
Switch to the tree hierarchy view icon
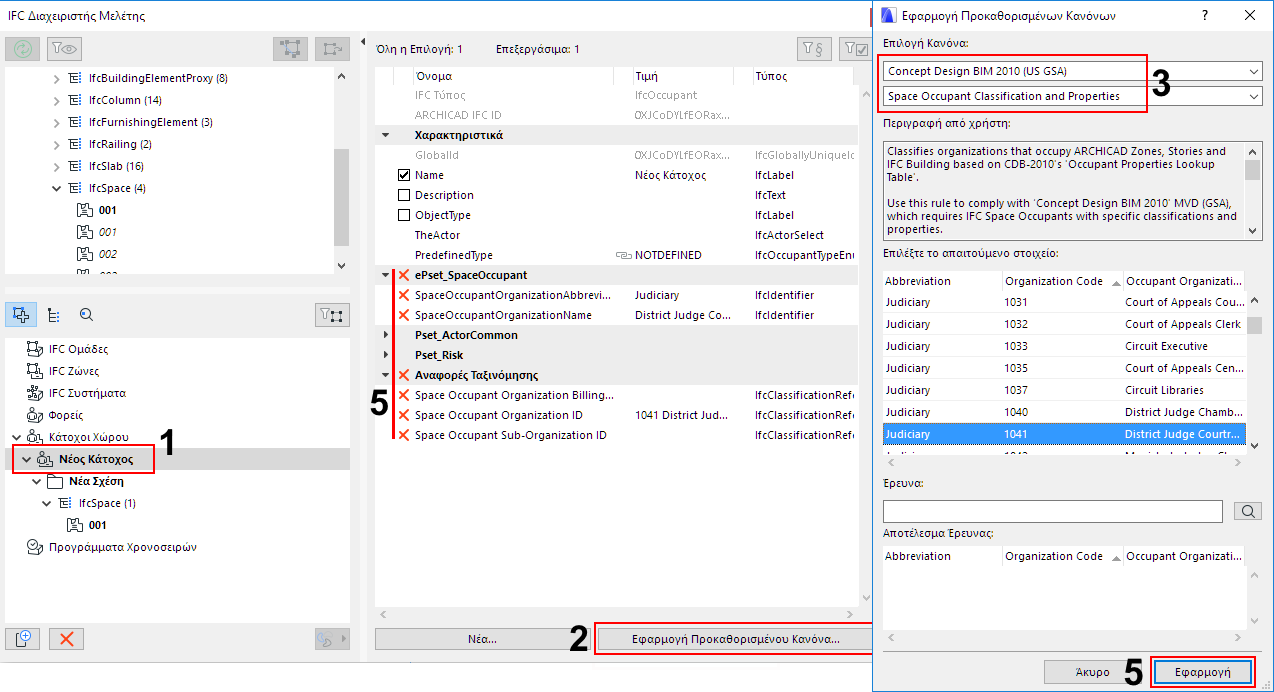click(x=54, y=314)
